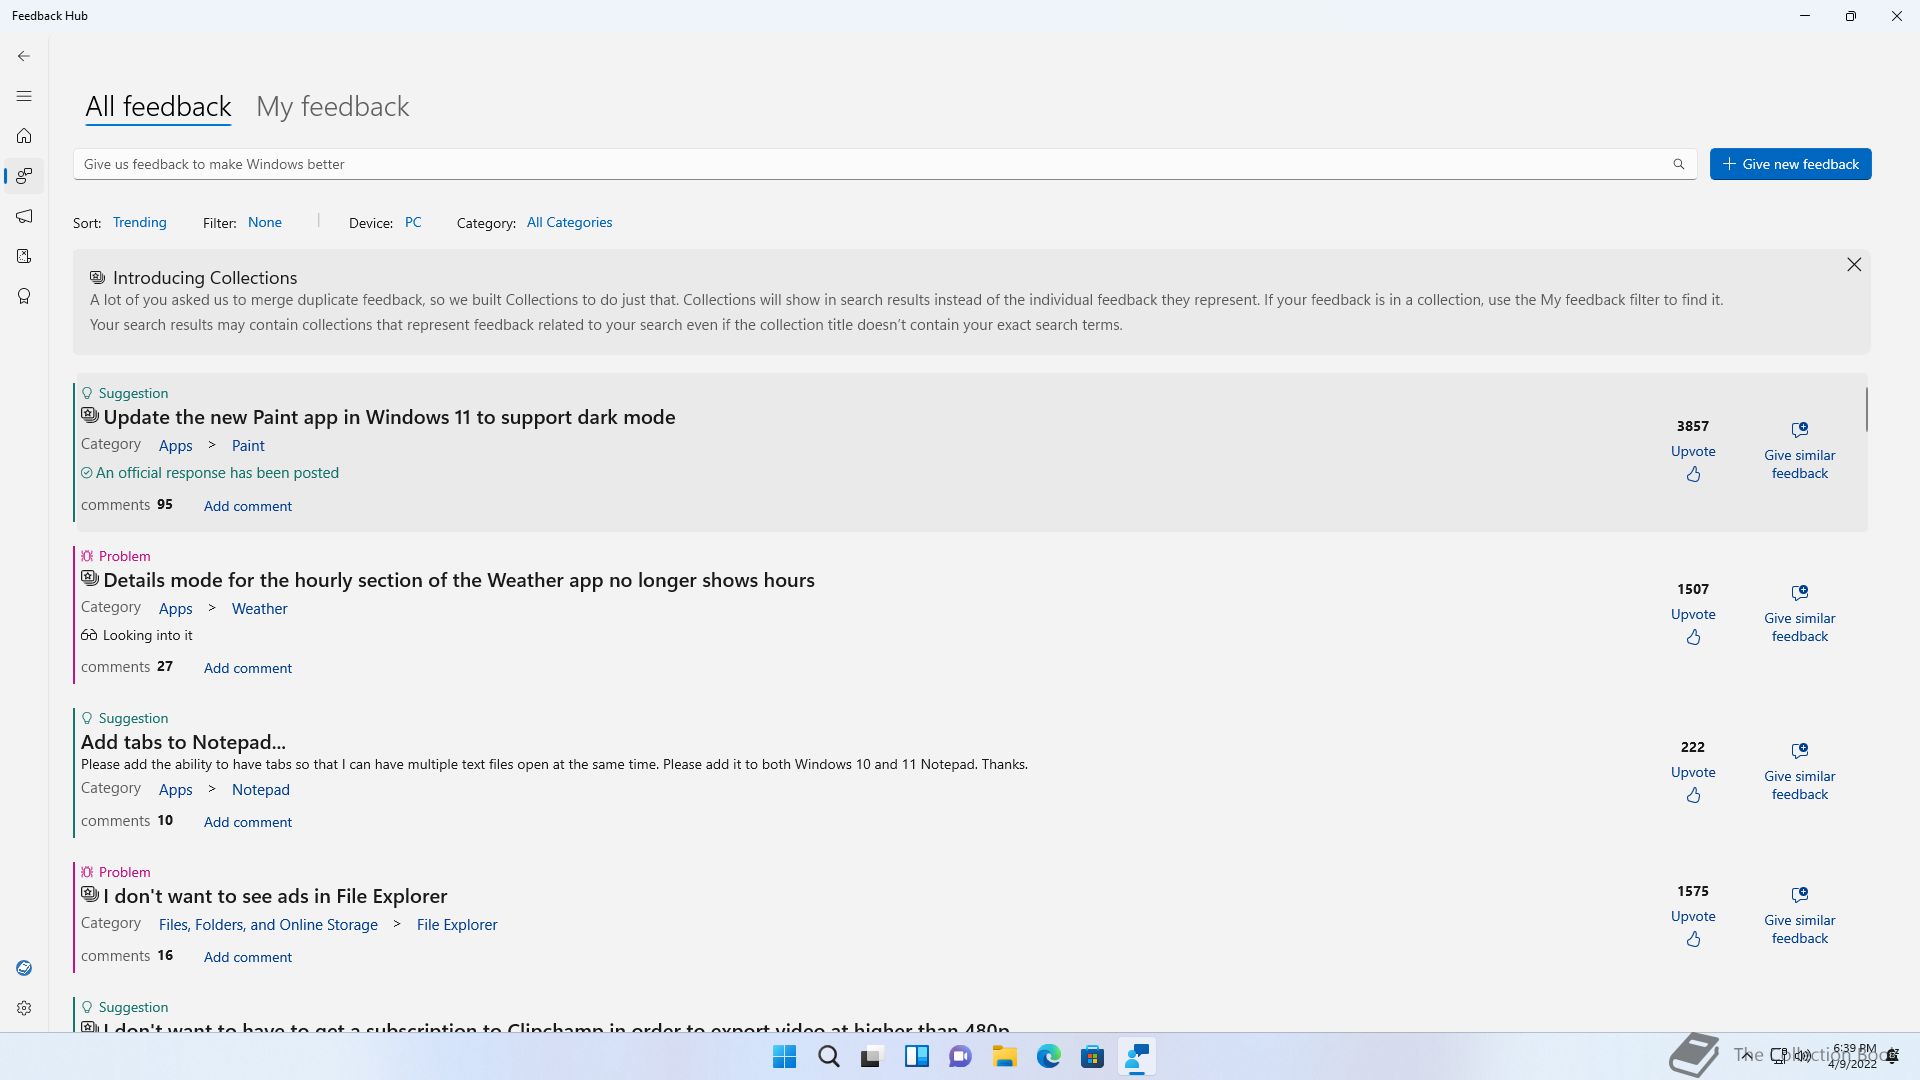Open the All Categories dropdown
The height and width of the screenshot is (1080, 1920).
[x=570, y=222]
